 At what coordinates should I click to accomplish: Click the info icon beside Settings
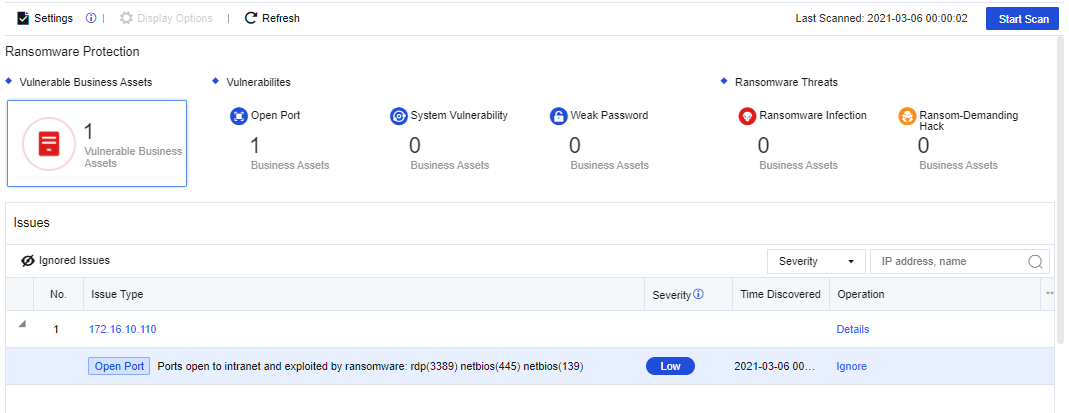point(91,18)
